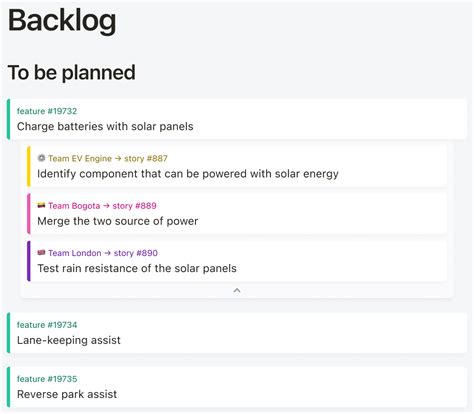This screenshot has height=414, width=474.
Task: Collapse the stories list with the up chevron
Action: 237,291
